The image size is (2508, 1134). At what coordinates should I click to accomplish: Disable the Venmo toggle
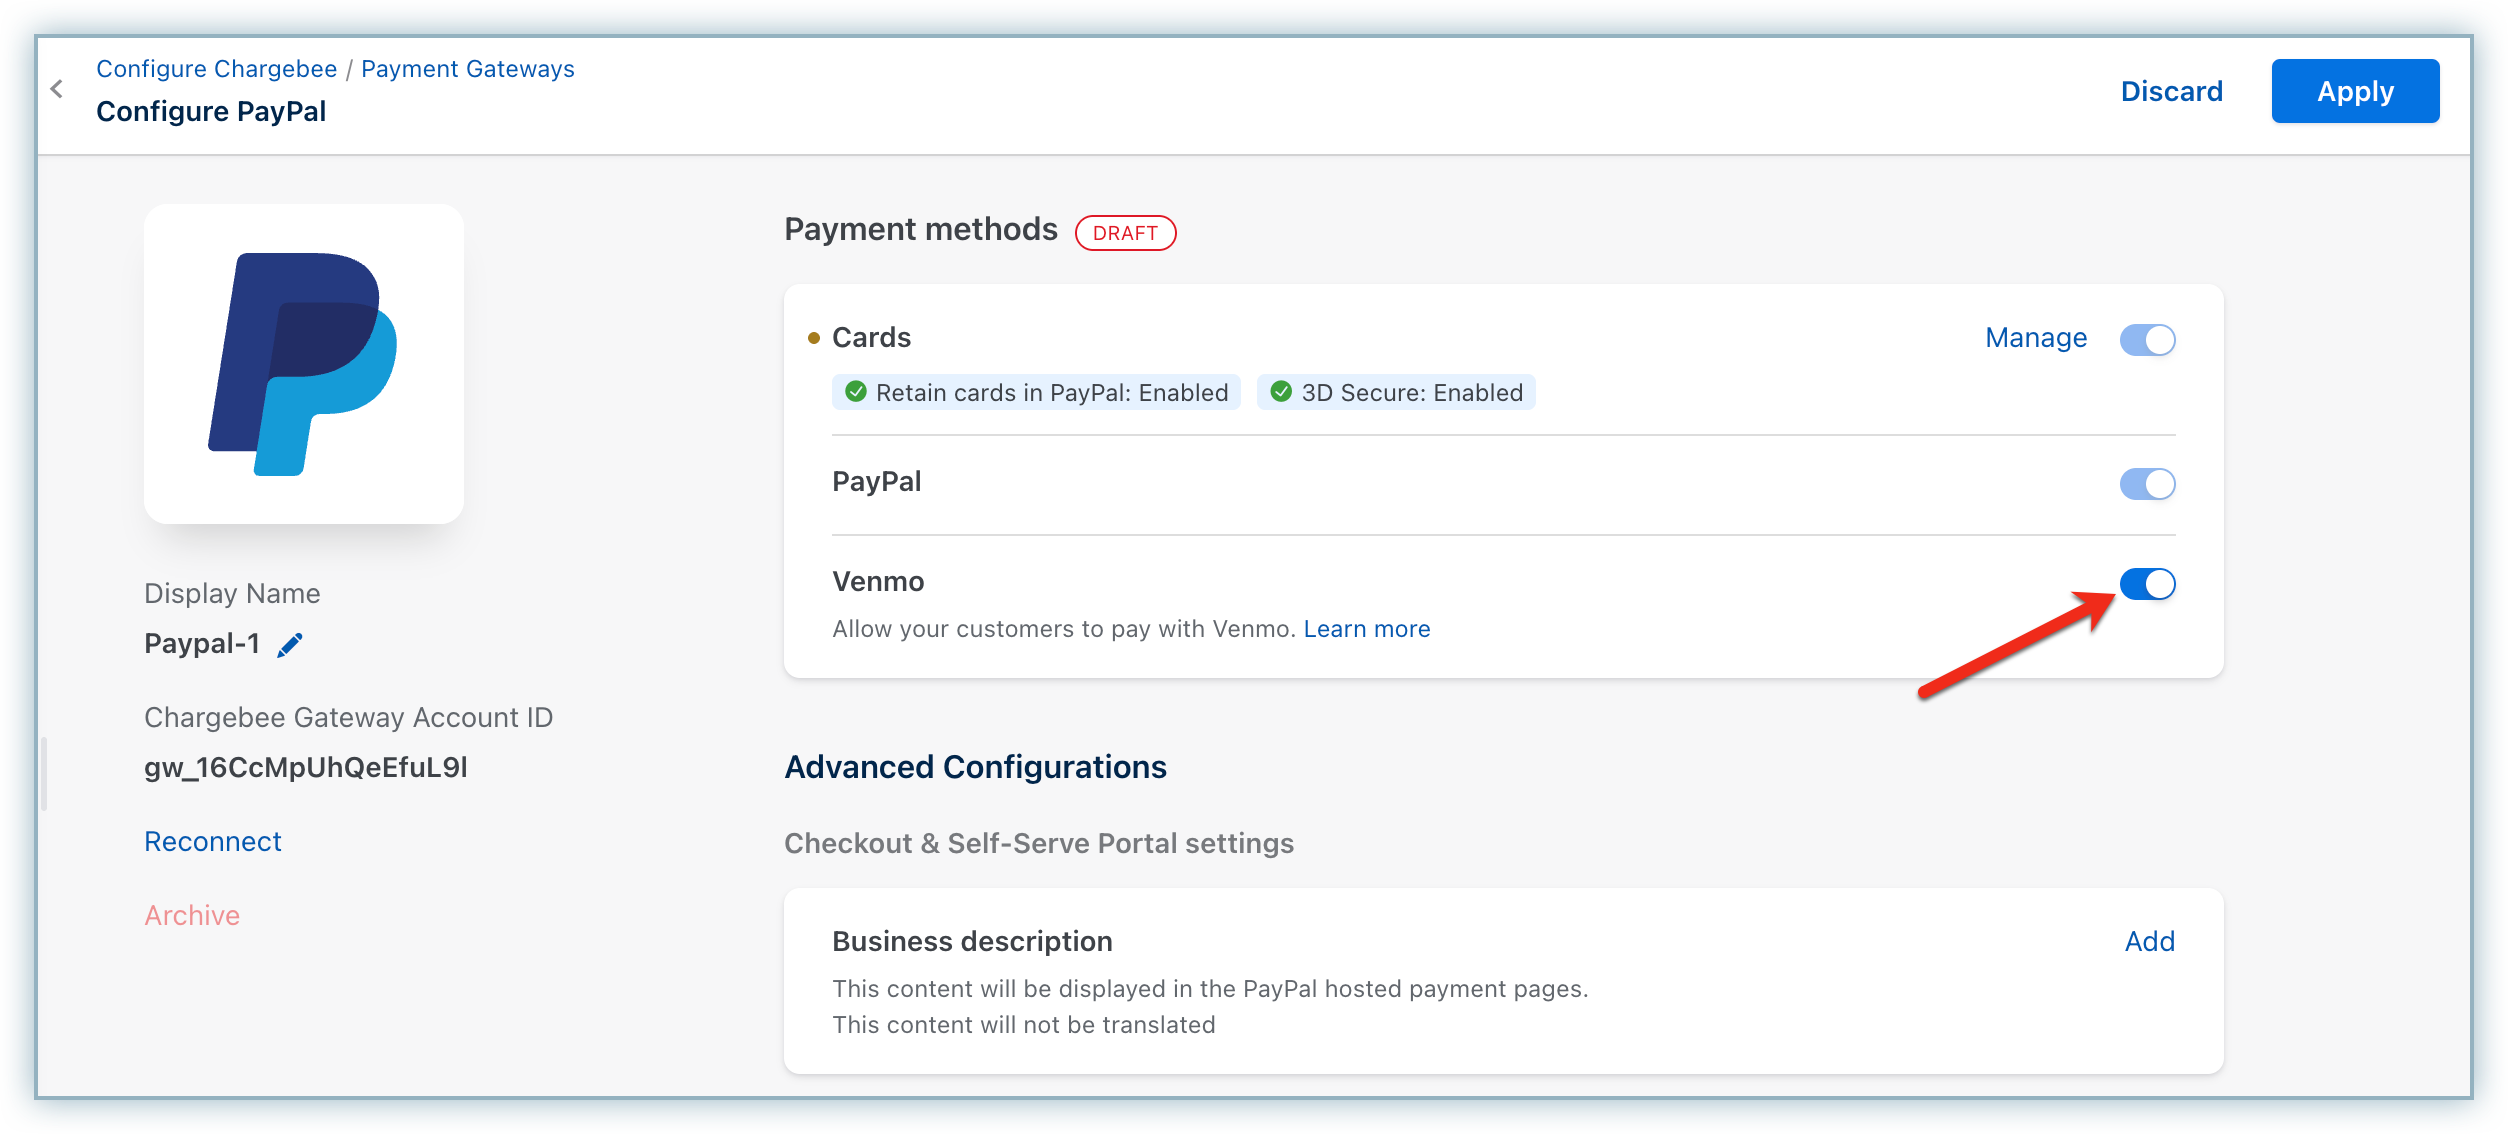point(2147,584)
